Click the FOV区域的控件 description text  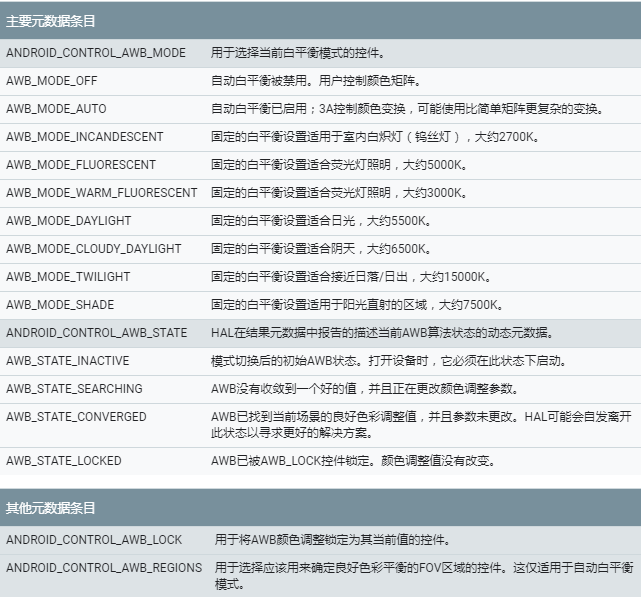click(x=424, y=576)
